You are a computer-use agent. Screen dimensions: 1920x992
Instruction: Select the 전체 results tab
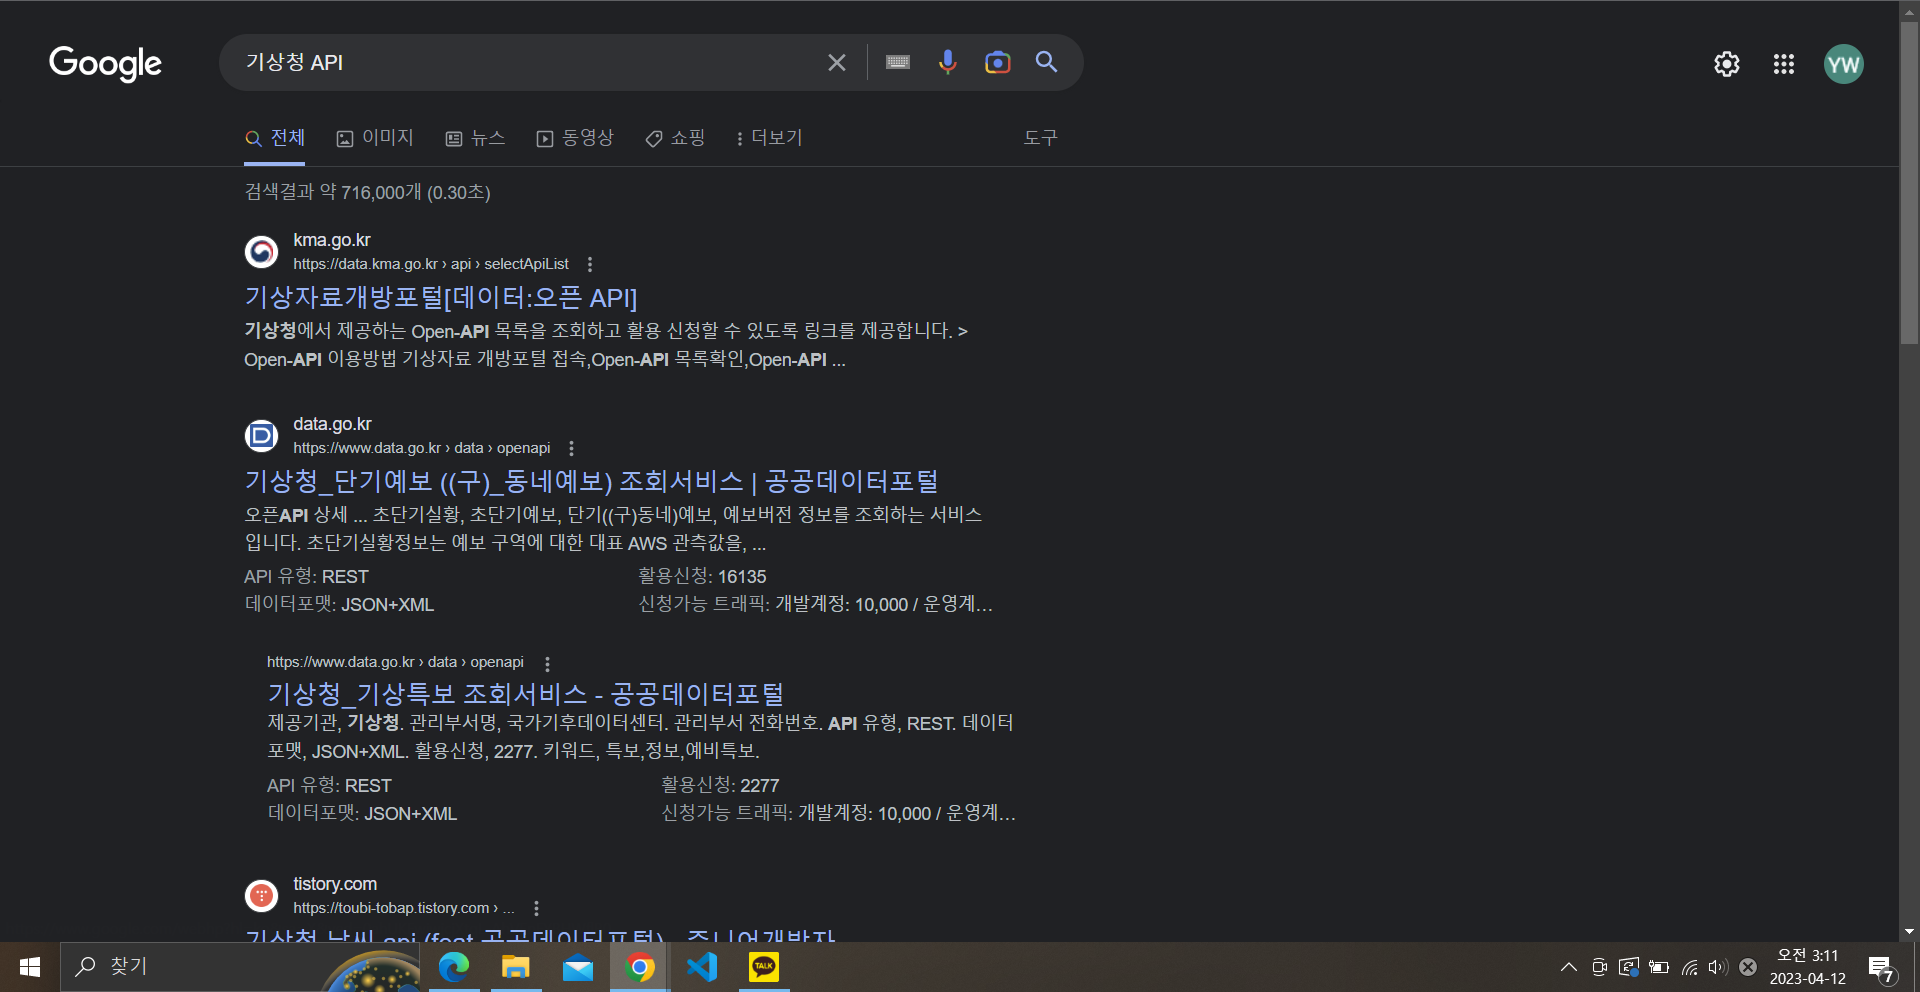pyautogui.click(x=275, y=138)
